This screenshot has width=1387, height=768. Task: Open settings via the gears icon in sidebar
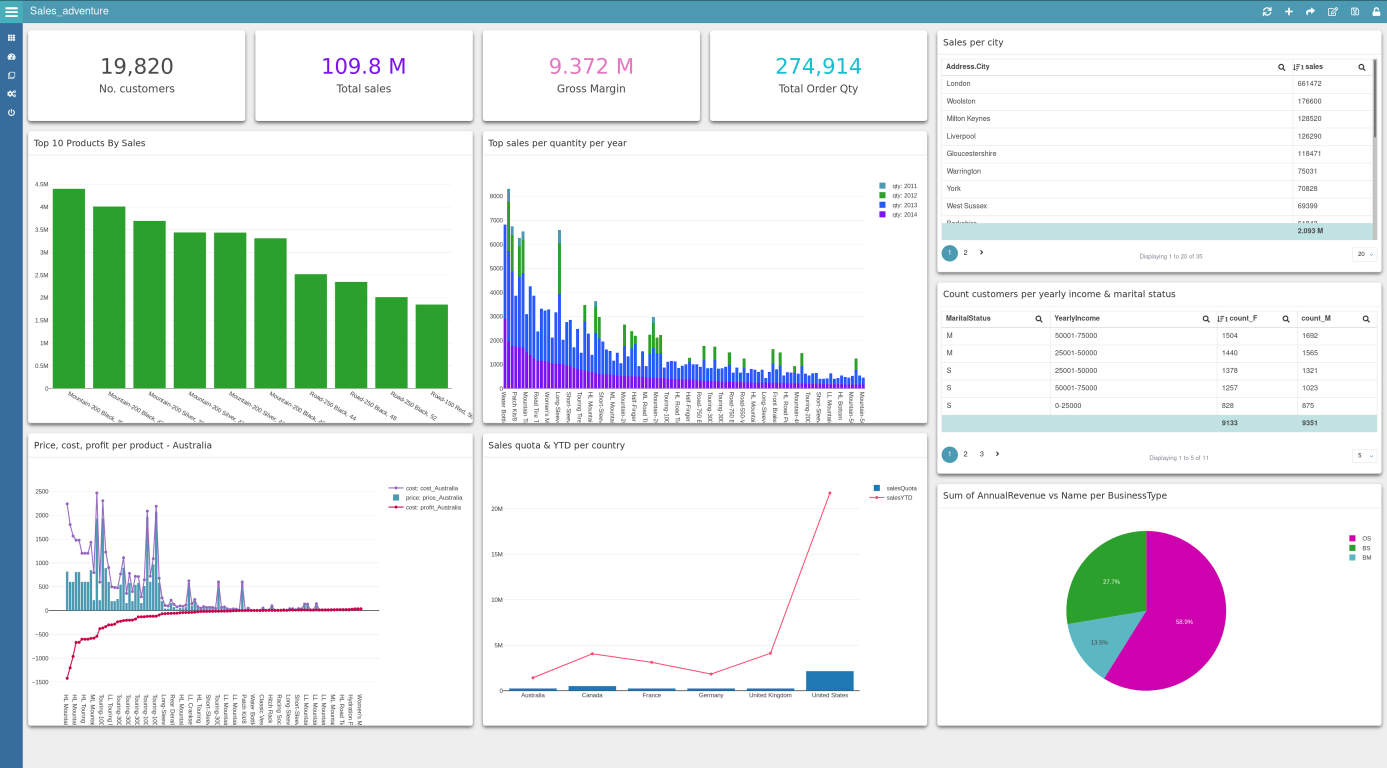[x=10, y=93]
